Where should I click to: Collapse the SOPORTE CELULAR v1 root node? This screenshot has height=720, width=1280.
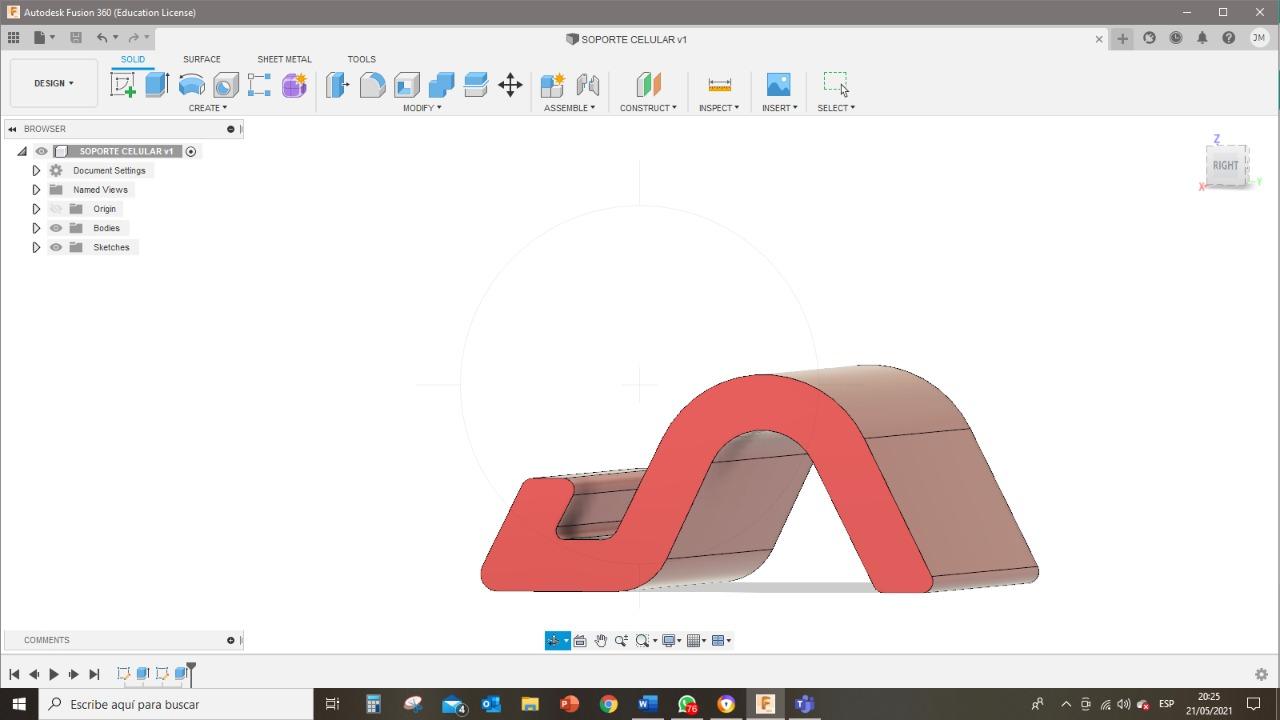coord(22,151)
